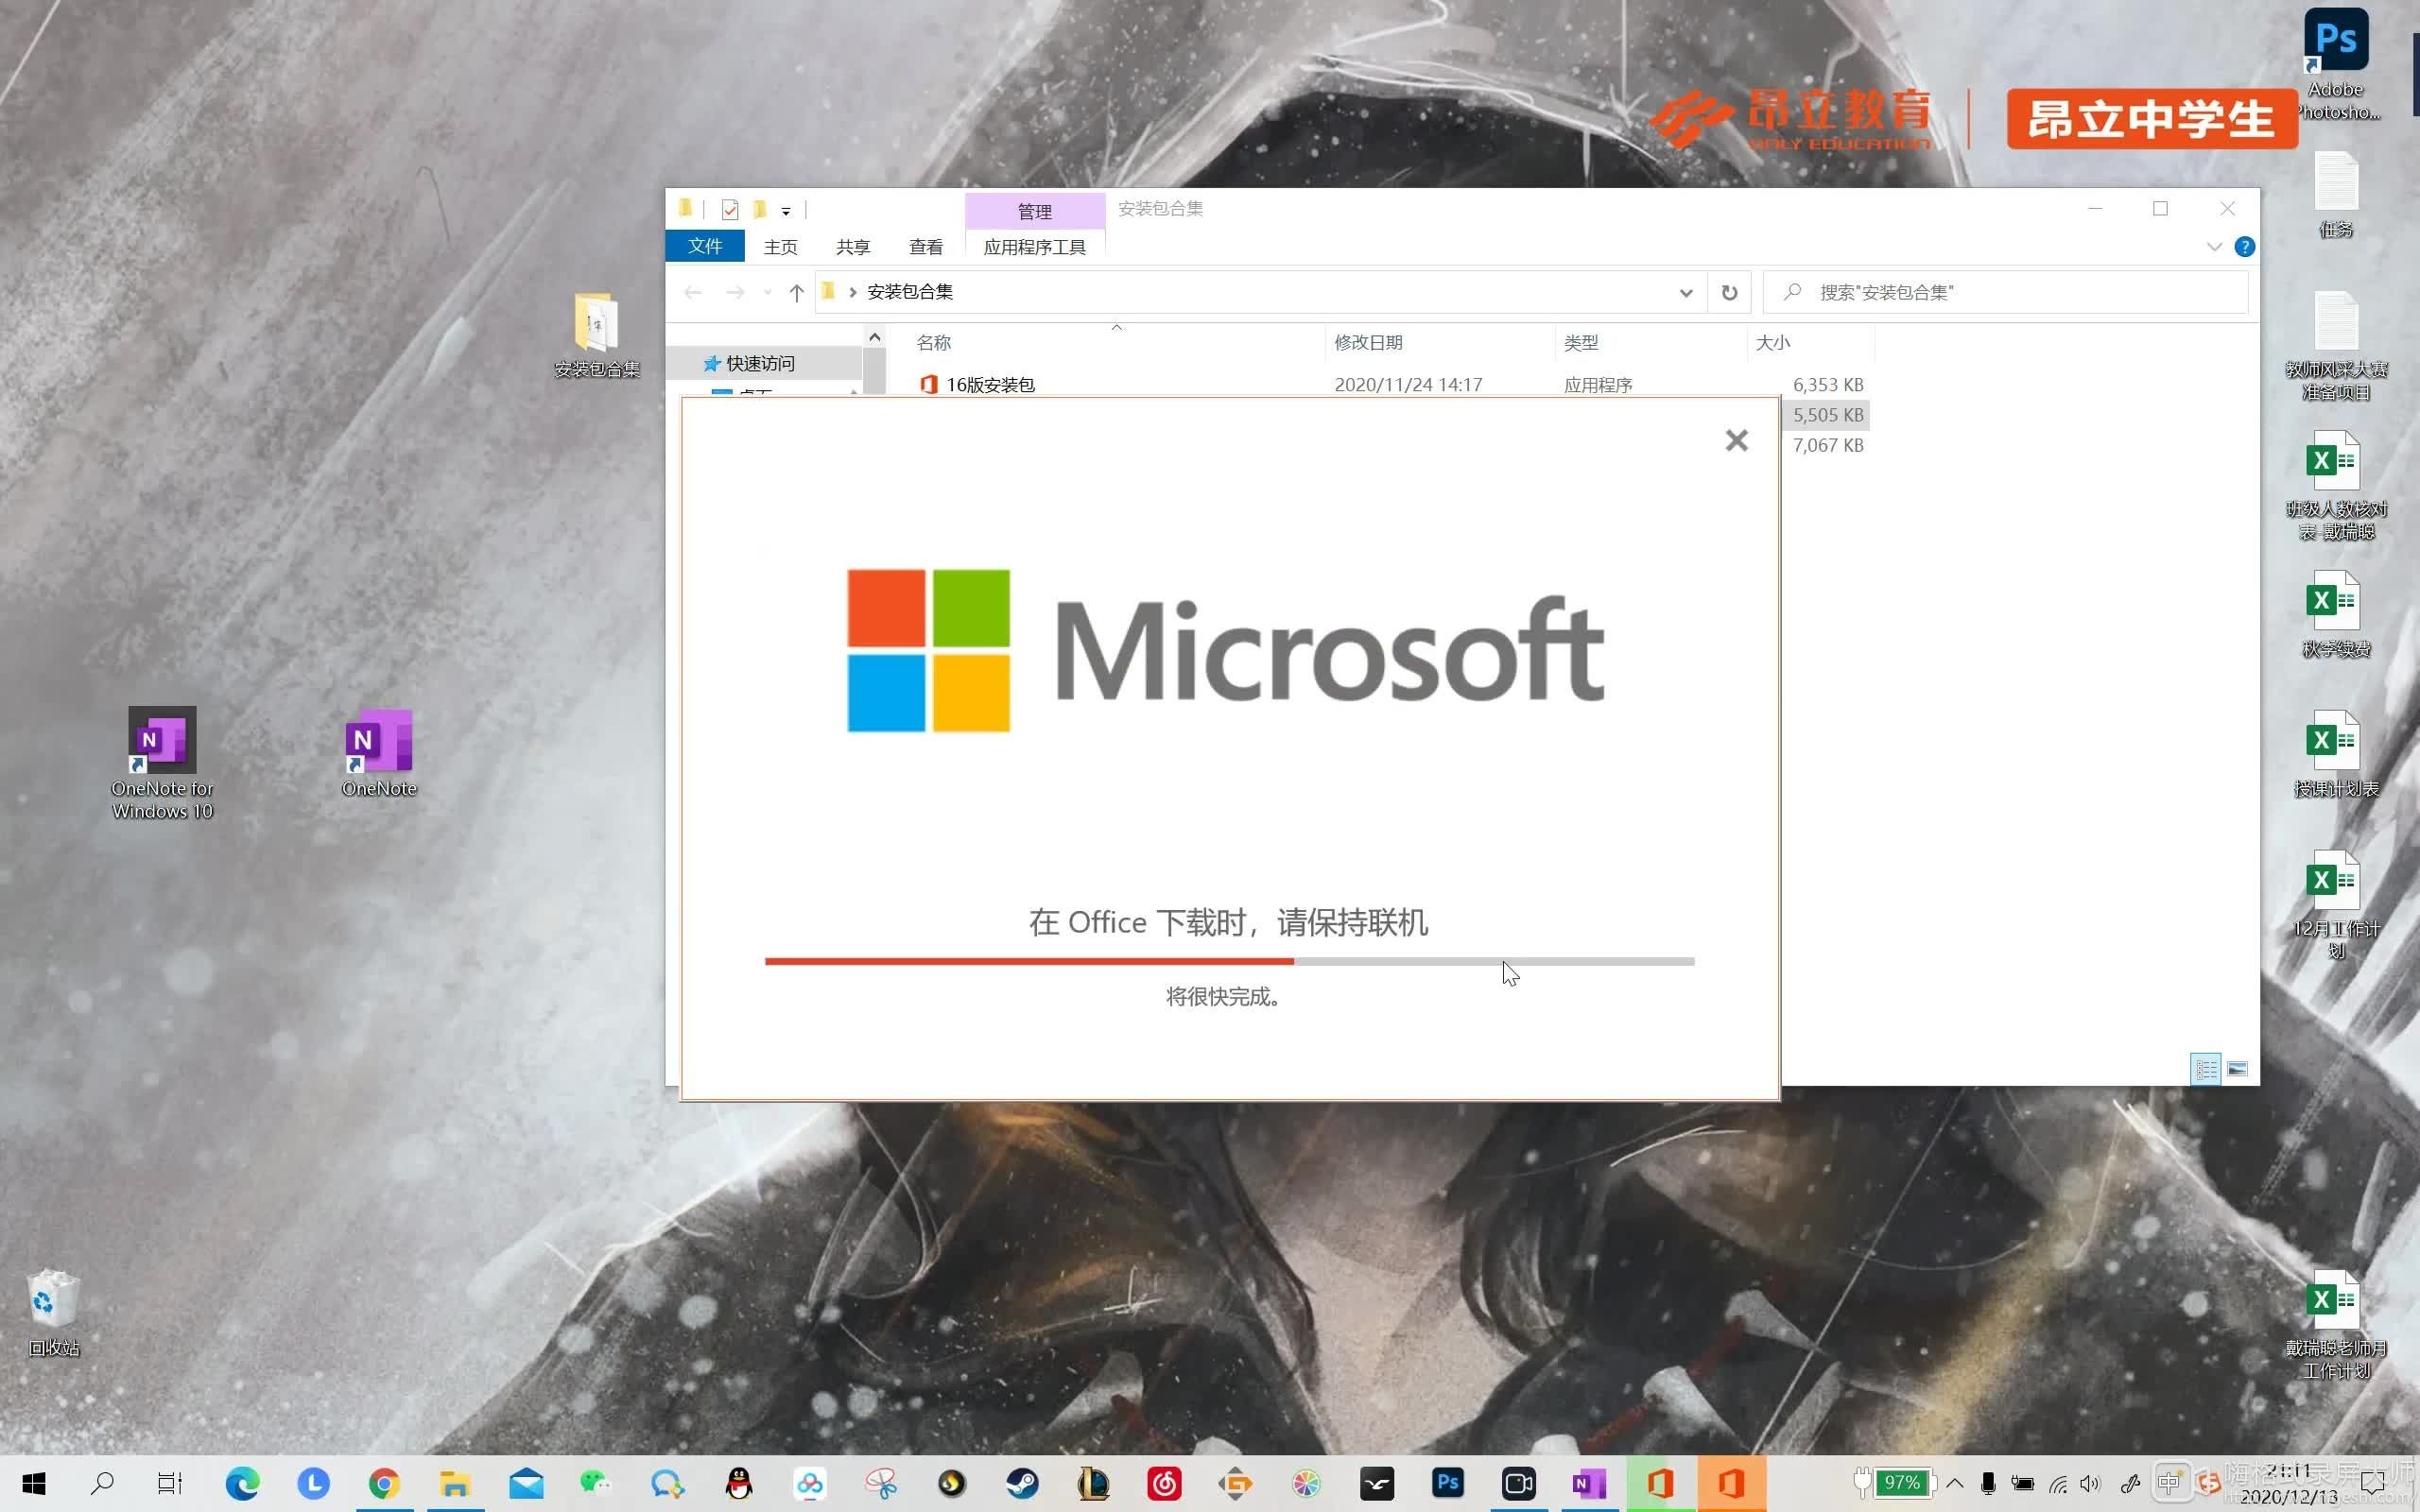
Task: Expand the address bar history dropdown
Action: (1686, 292)
